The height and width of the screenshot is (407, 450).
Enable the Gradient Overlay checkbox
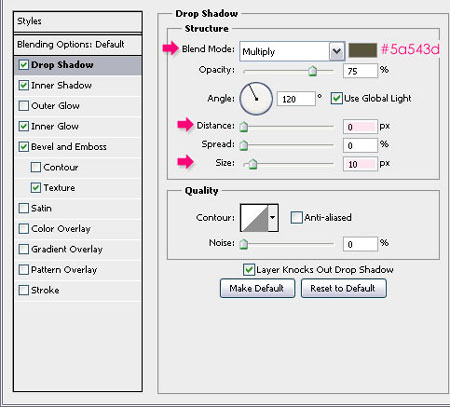click(x=24, y=249)
